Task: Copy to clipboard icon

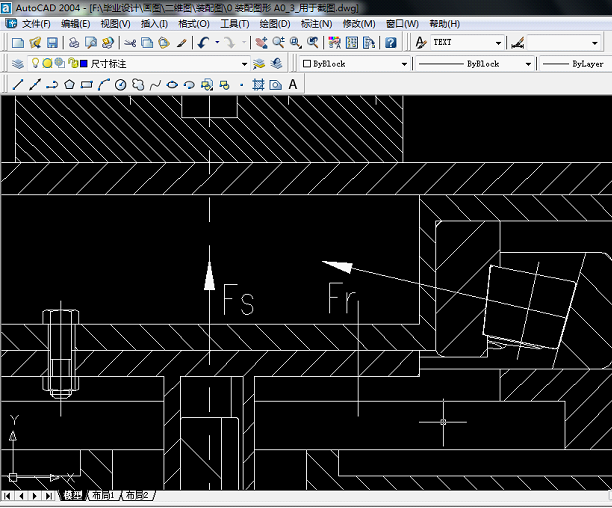Action: point(147,43)
